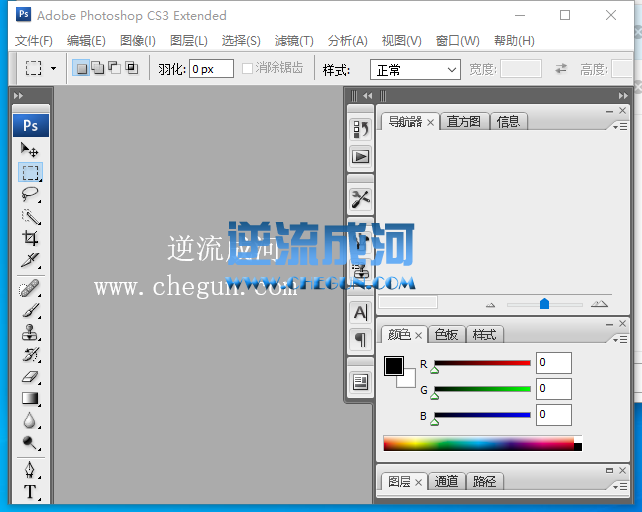The width and height of the screenshot is (642, 512).
Task: Open the 帮助(H) menu
Action: (x=514, y=41)
